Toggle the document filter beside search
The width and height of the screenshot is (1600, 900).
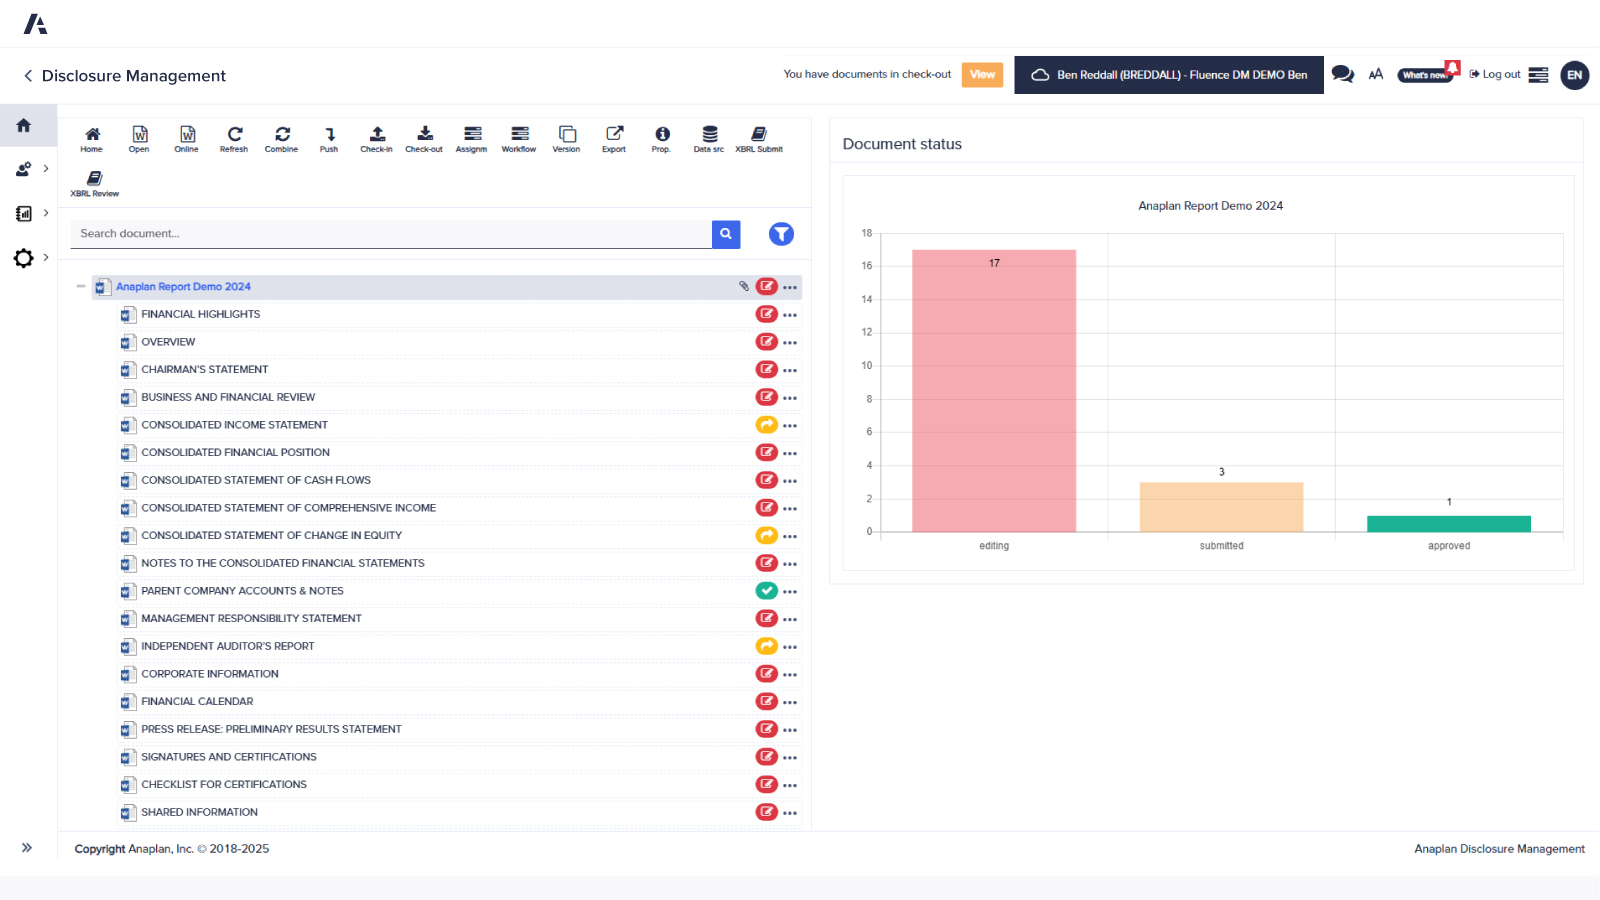781,233
